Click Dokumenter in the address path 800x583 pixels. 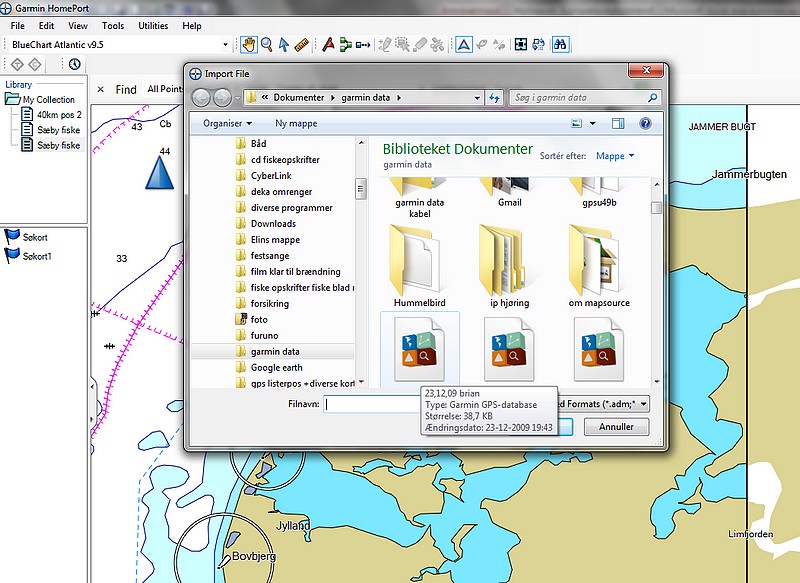point(298,97)
